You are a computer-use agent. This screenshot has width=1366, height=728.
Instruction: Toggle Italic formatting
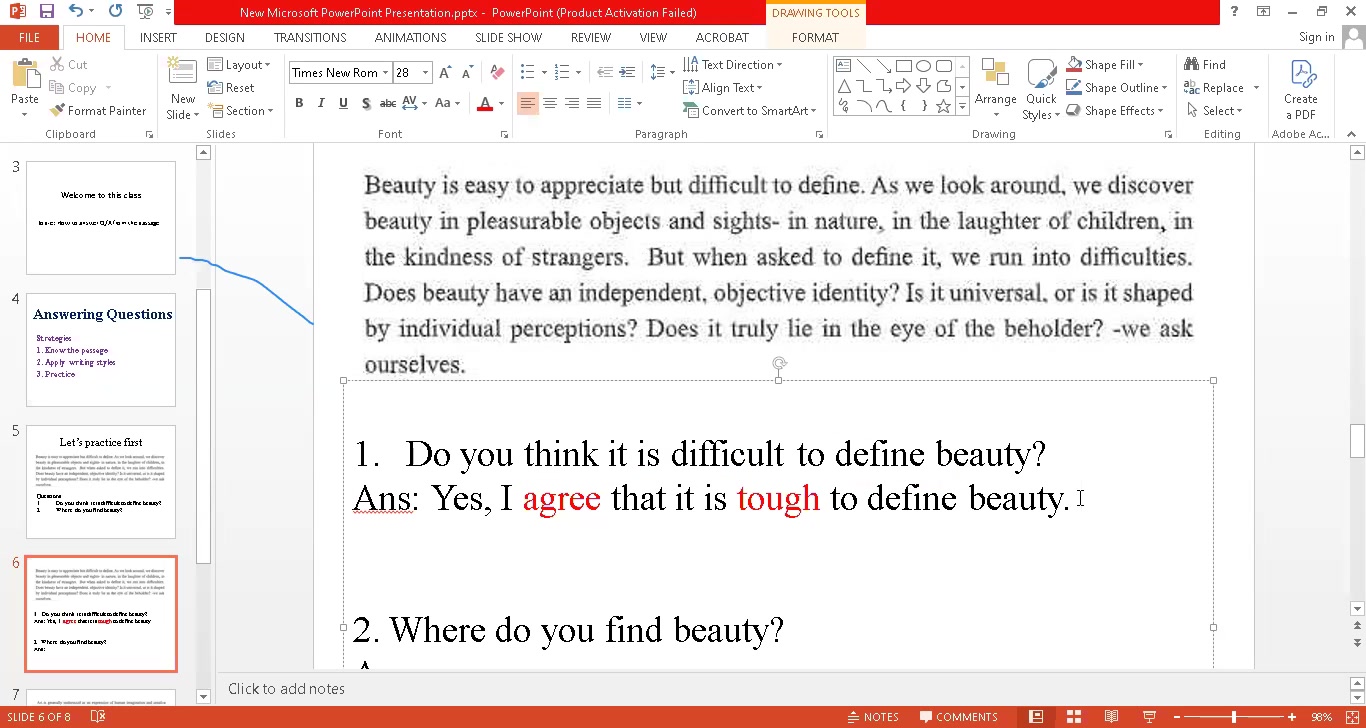[321, 103]
